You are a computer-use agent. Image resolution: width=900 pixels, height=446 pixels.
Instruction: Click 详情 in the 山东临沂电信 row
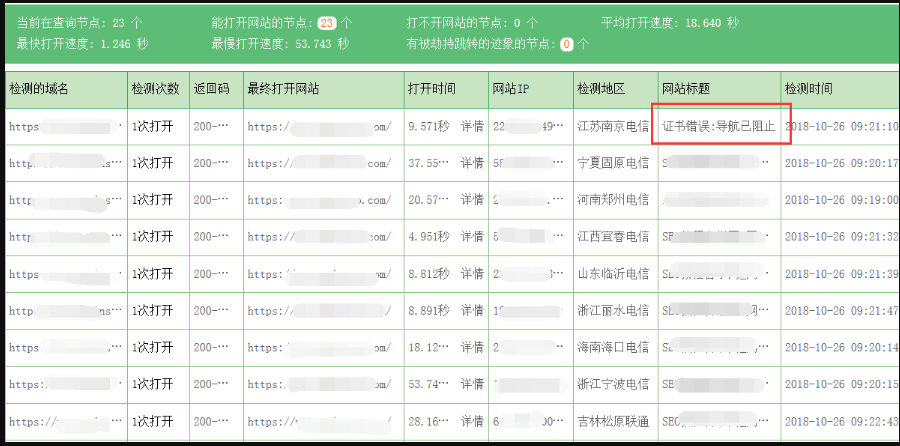[x=471, y=274]
